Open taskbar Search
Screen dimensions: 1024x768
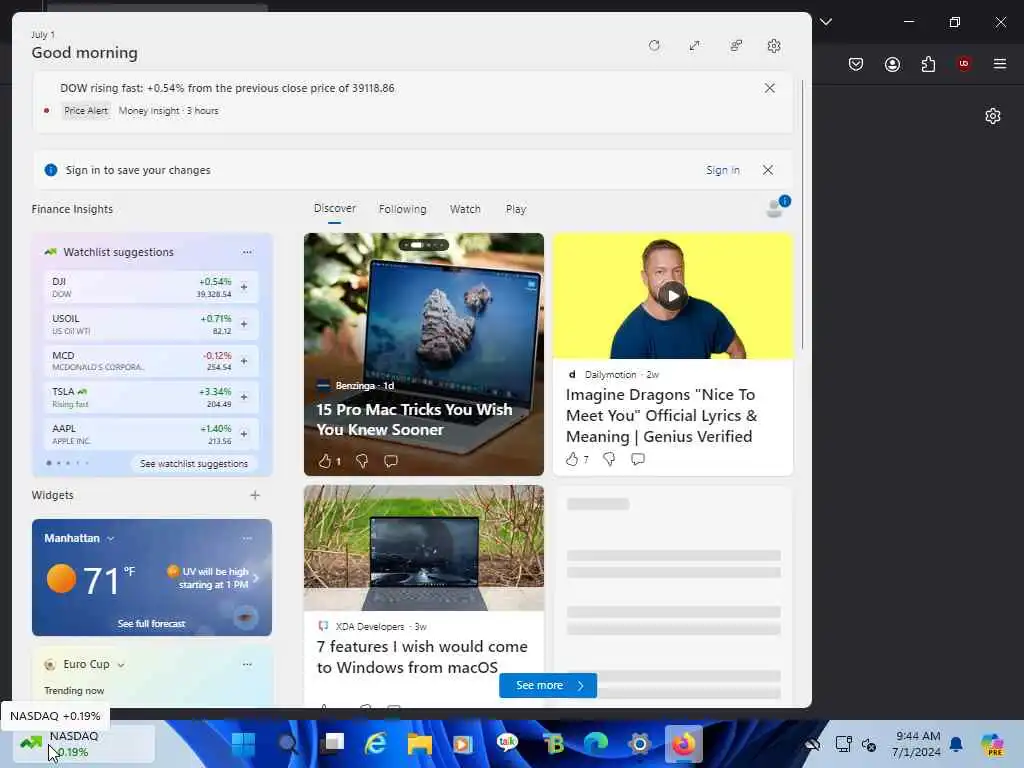click(x=287, y=744)
